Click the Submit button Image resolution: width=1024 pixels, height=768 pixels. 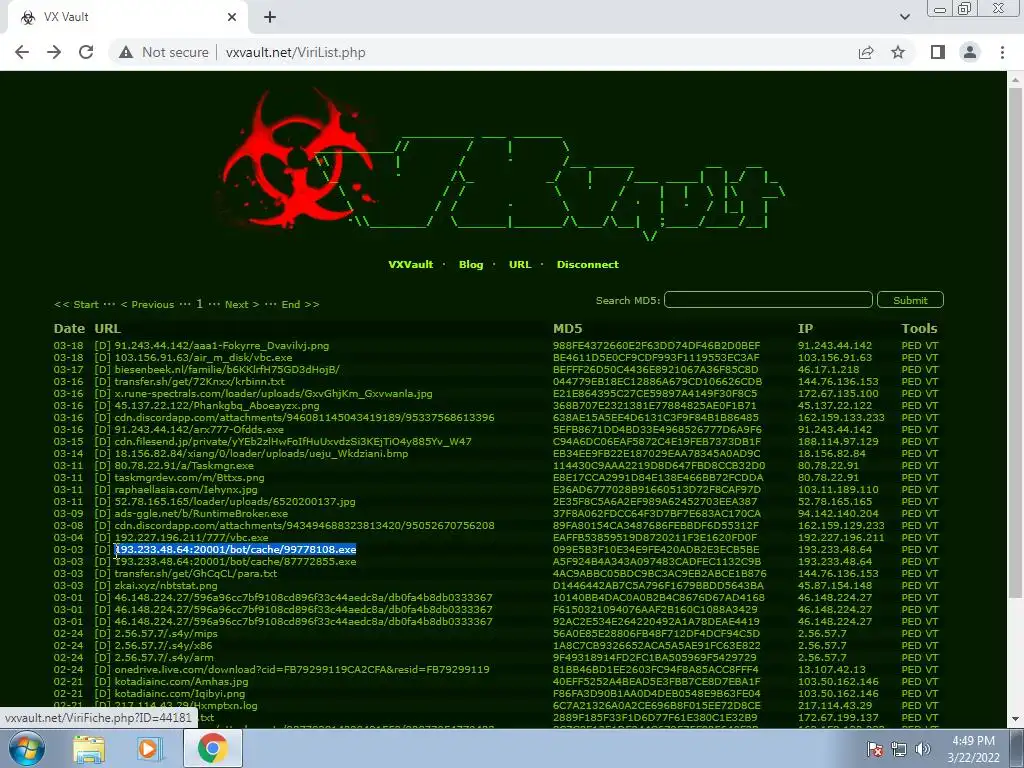coord(910,300)
